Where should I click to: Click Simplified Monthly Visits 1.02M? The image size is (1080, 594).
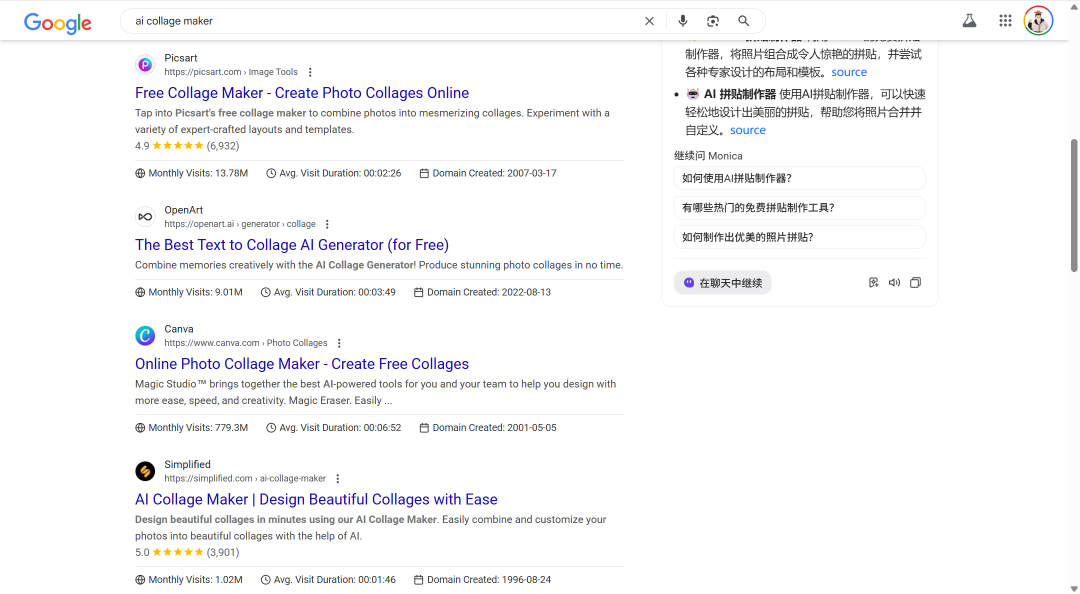coord(189,580)
